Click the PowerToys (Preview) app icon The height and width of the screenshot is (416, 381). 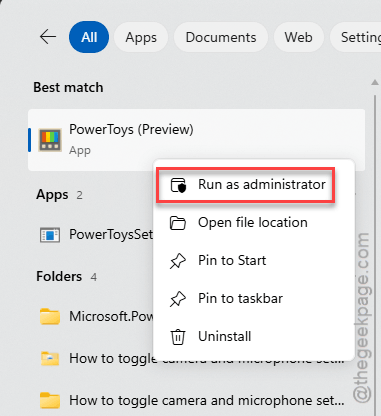coord(50,140)
